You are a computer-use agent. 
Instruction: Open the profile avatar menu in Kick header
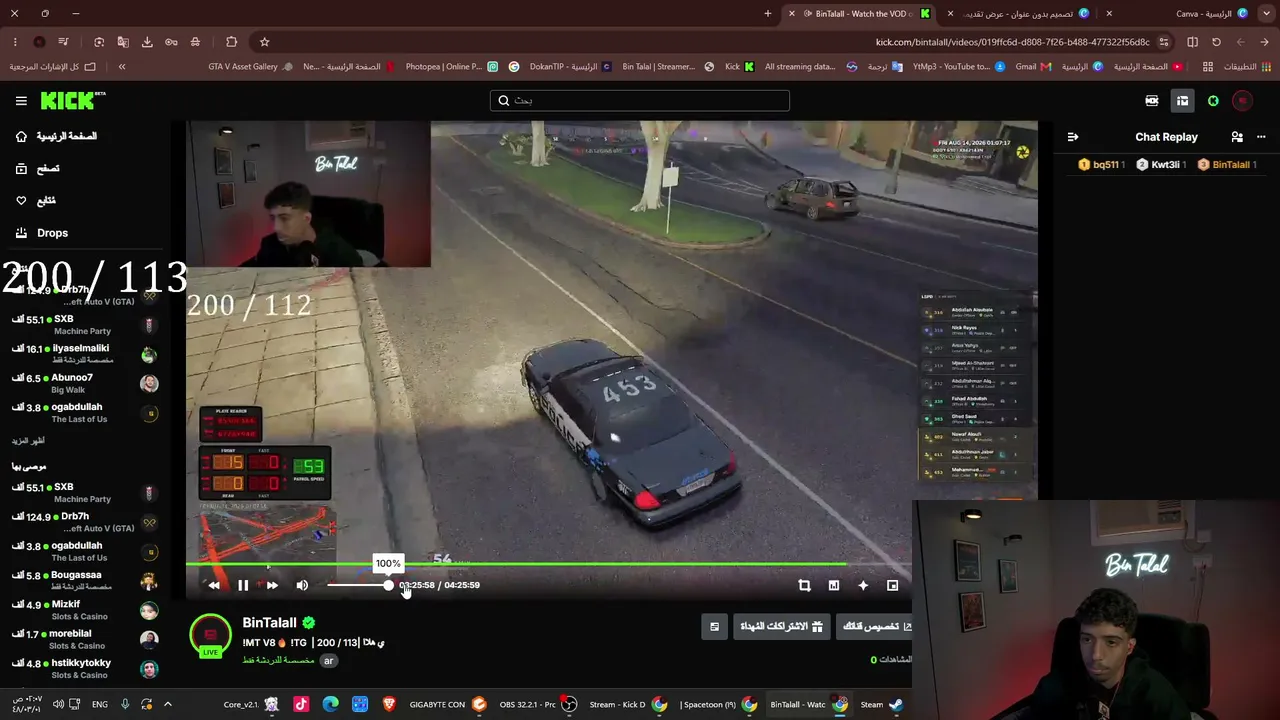click(1243, 101)
